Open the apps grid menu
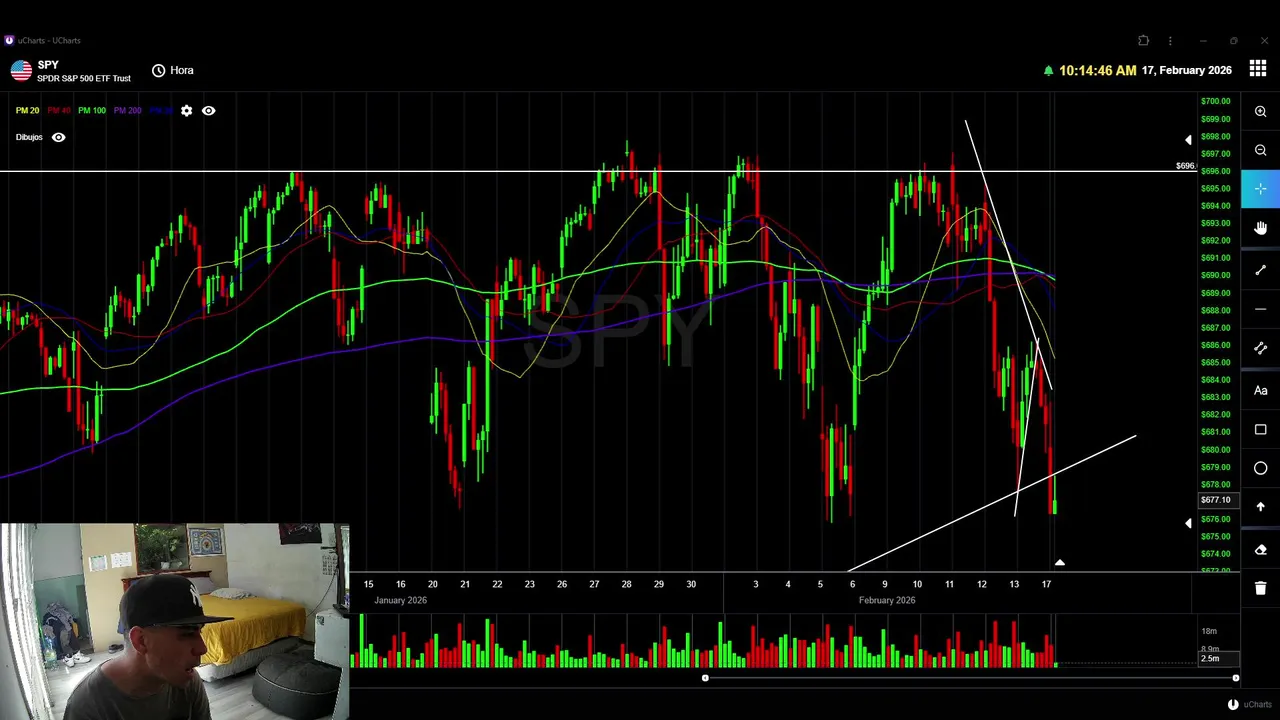The height and width of the screenshot is (720, 1280). coord(1257,70)
